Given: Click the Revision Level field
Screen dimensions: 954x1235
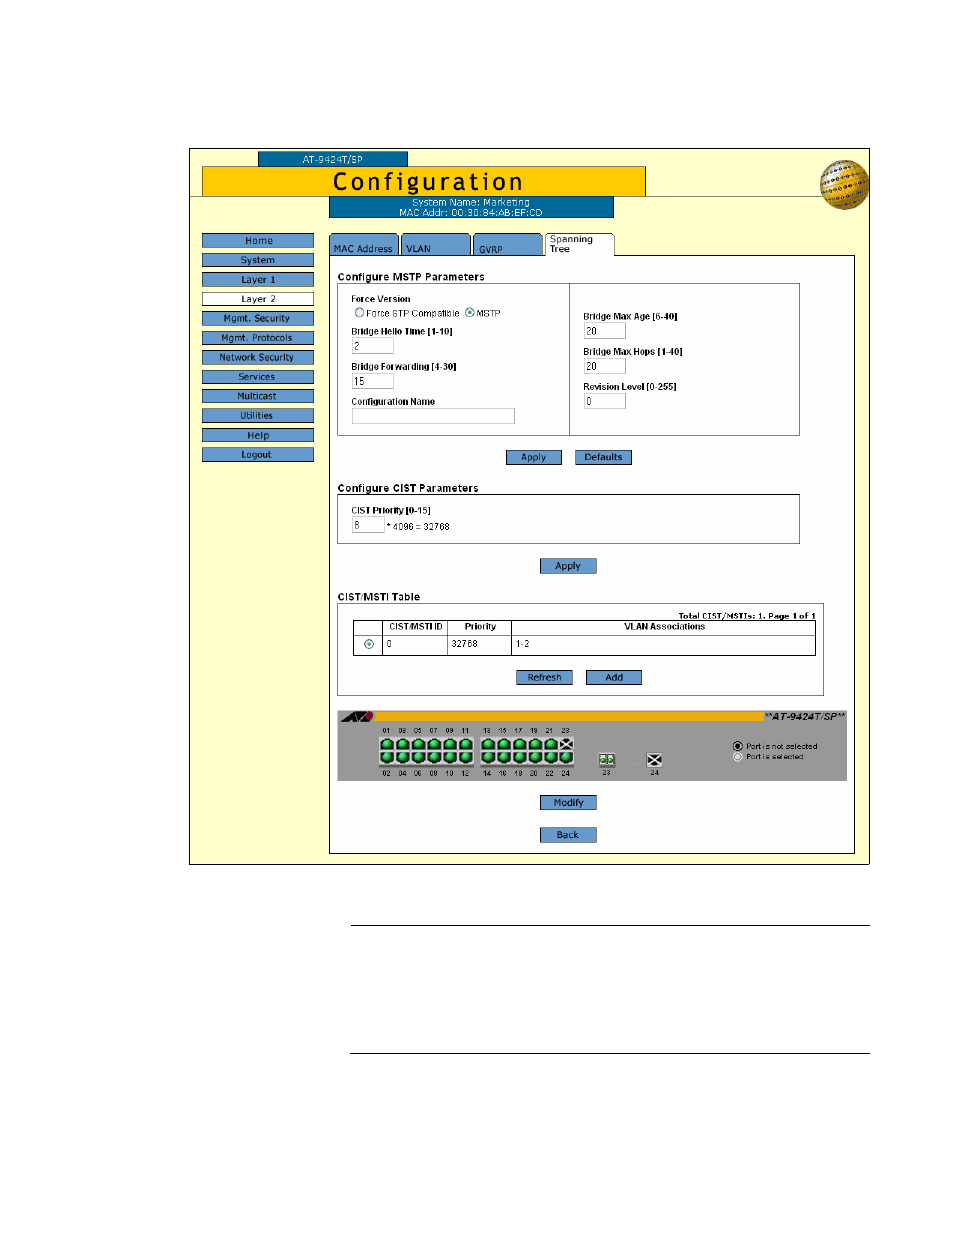Looking at the screenshot, I should pyautogui.click(x=605, y=401).
